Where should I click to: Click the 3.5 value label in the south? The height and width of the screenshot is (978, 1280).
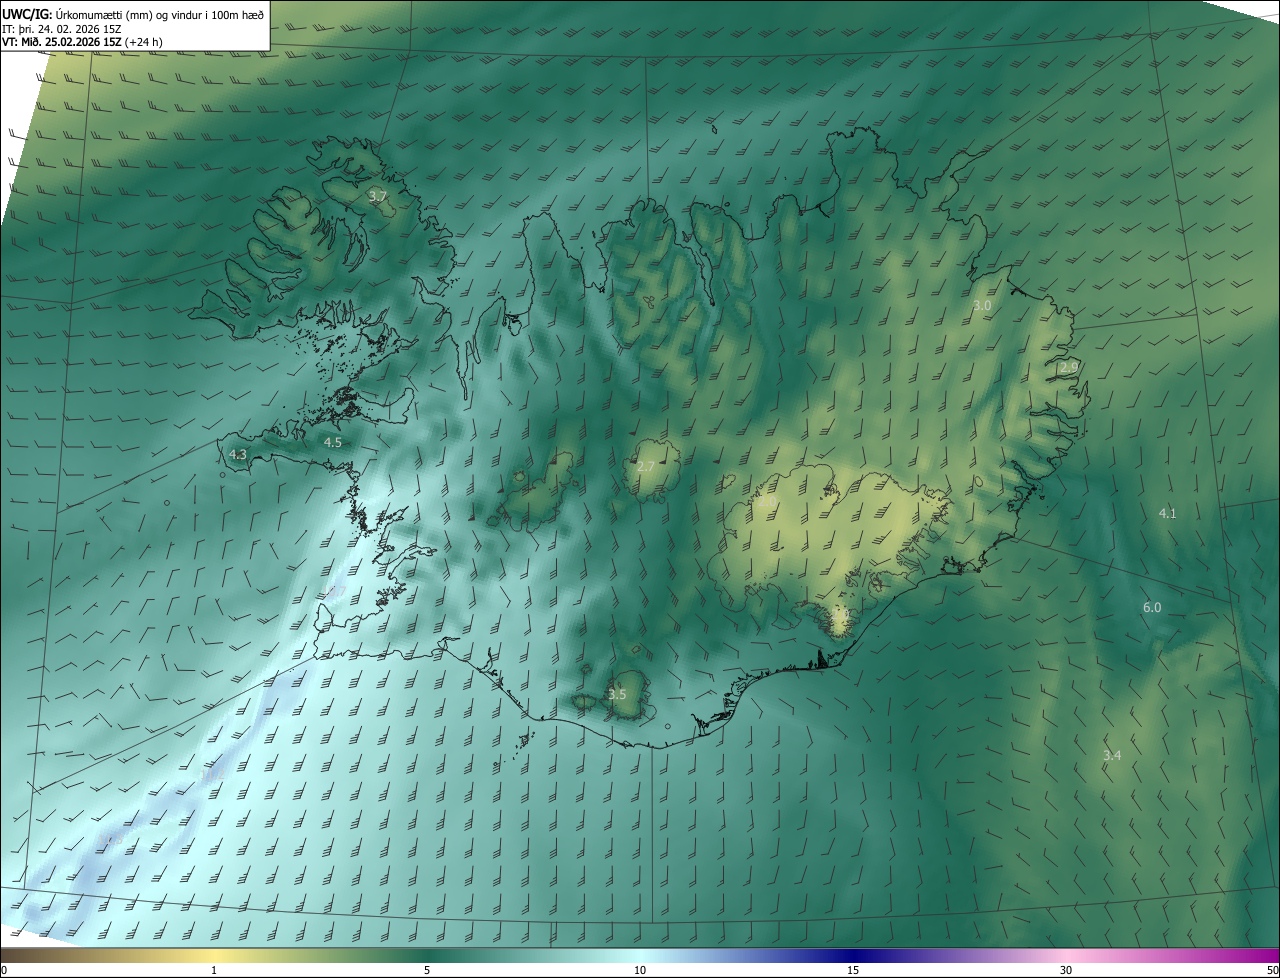(x=617, y=694)
